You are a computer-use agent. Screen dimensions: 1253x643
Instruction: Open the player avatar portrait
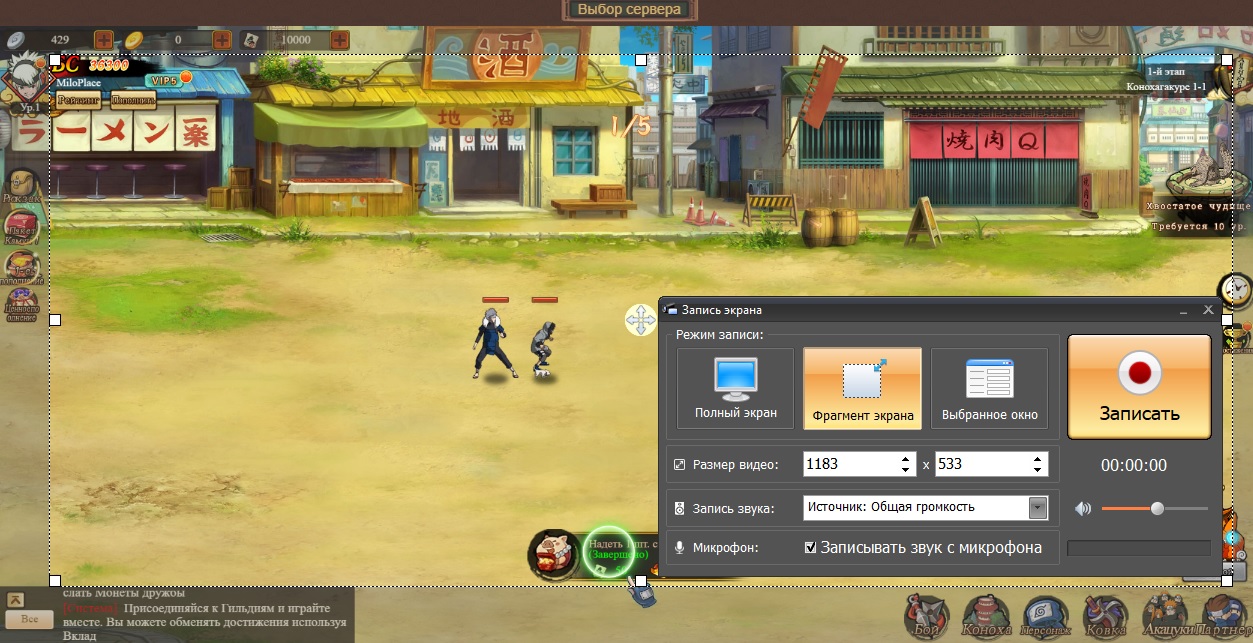25,78
